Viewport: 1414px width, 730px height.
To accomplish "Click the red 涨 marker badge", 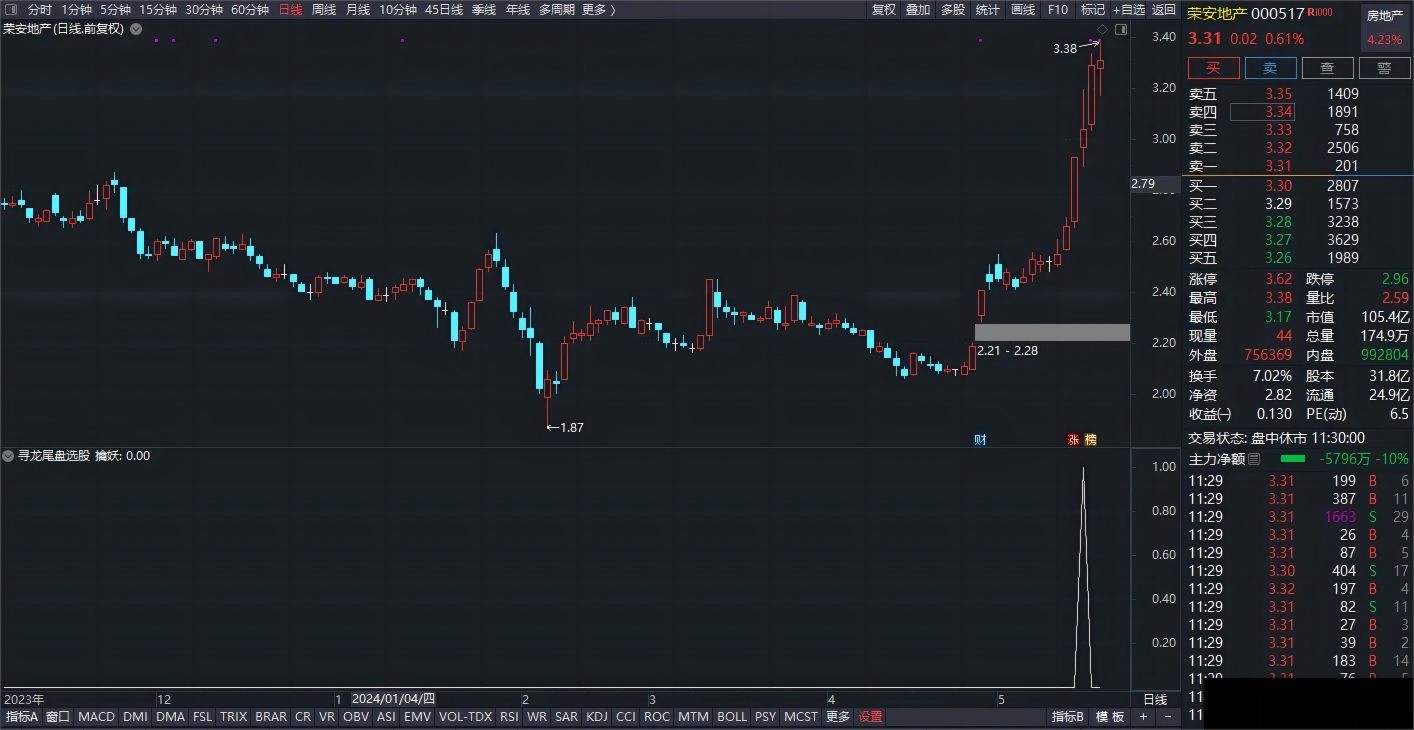I will tap(1073, 439).
